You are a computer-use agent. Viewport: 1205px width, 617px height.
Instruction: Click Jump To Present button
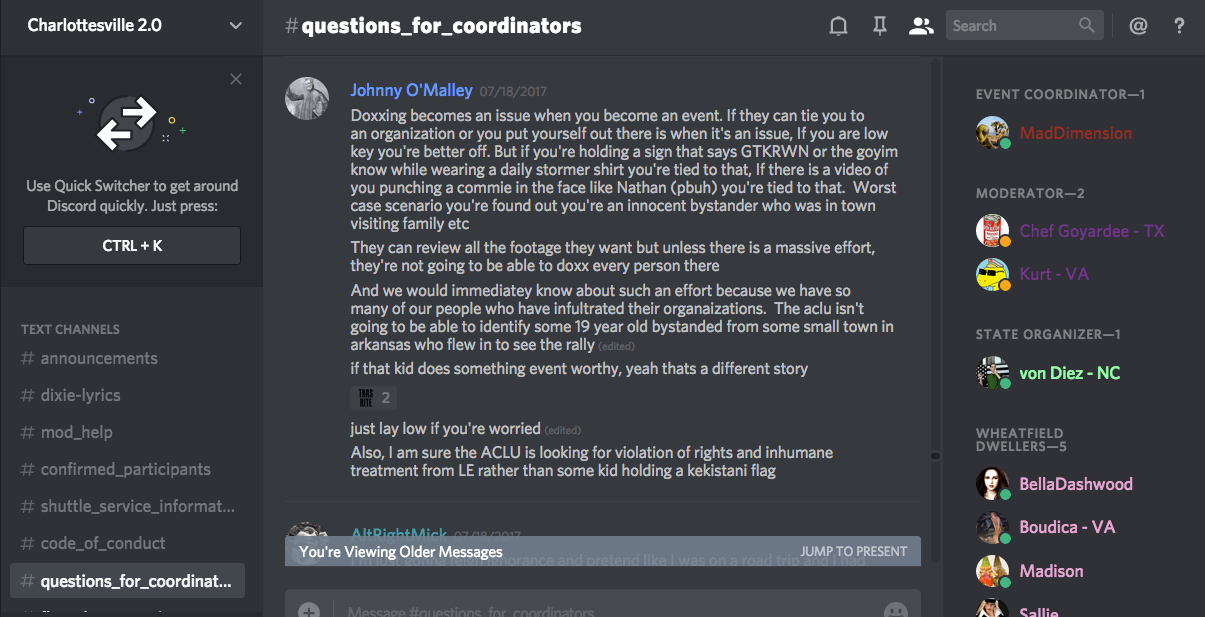tap(854, 551)
